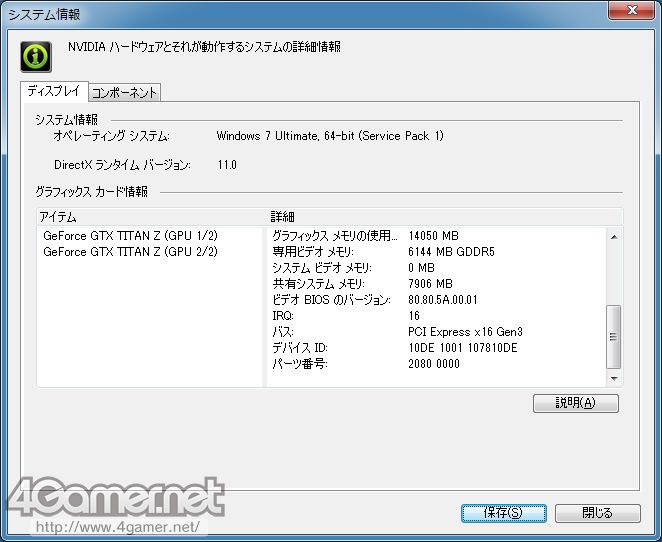662x542 pixels.
Task: Click the 説明(A) button
Action: point(575,403)
